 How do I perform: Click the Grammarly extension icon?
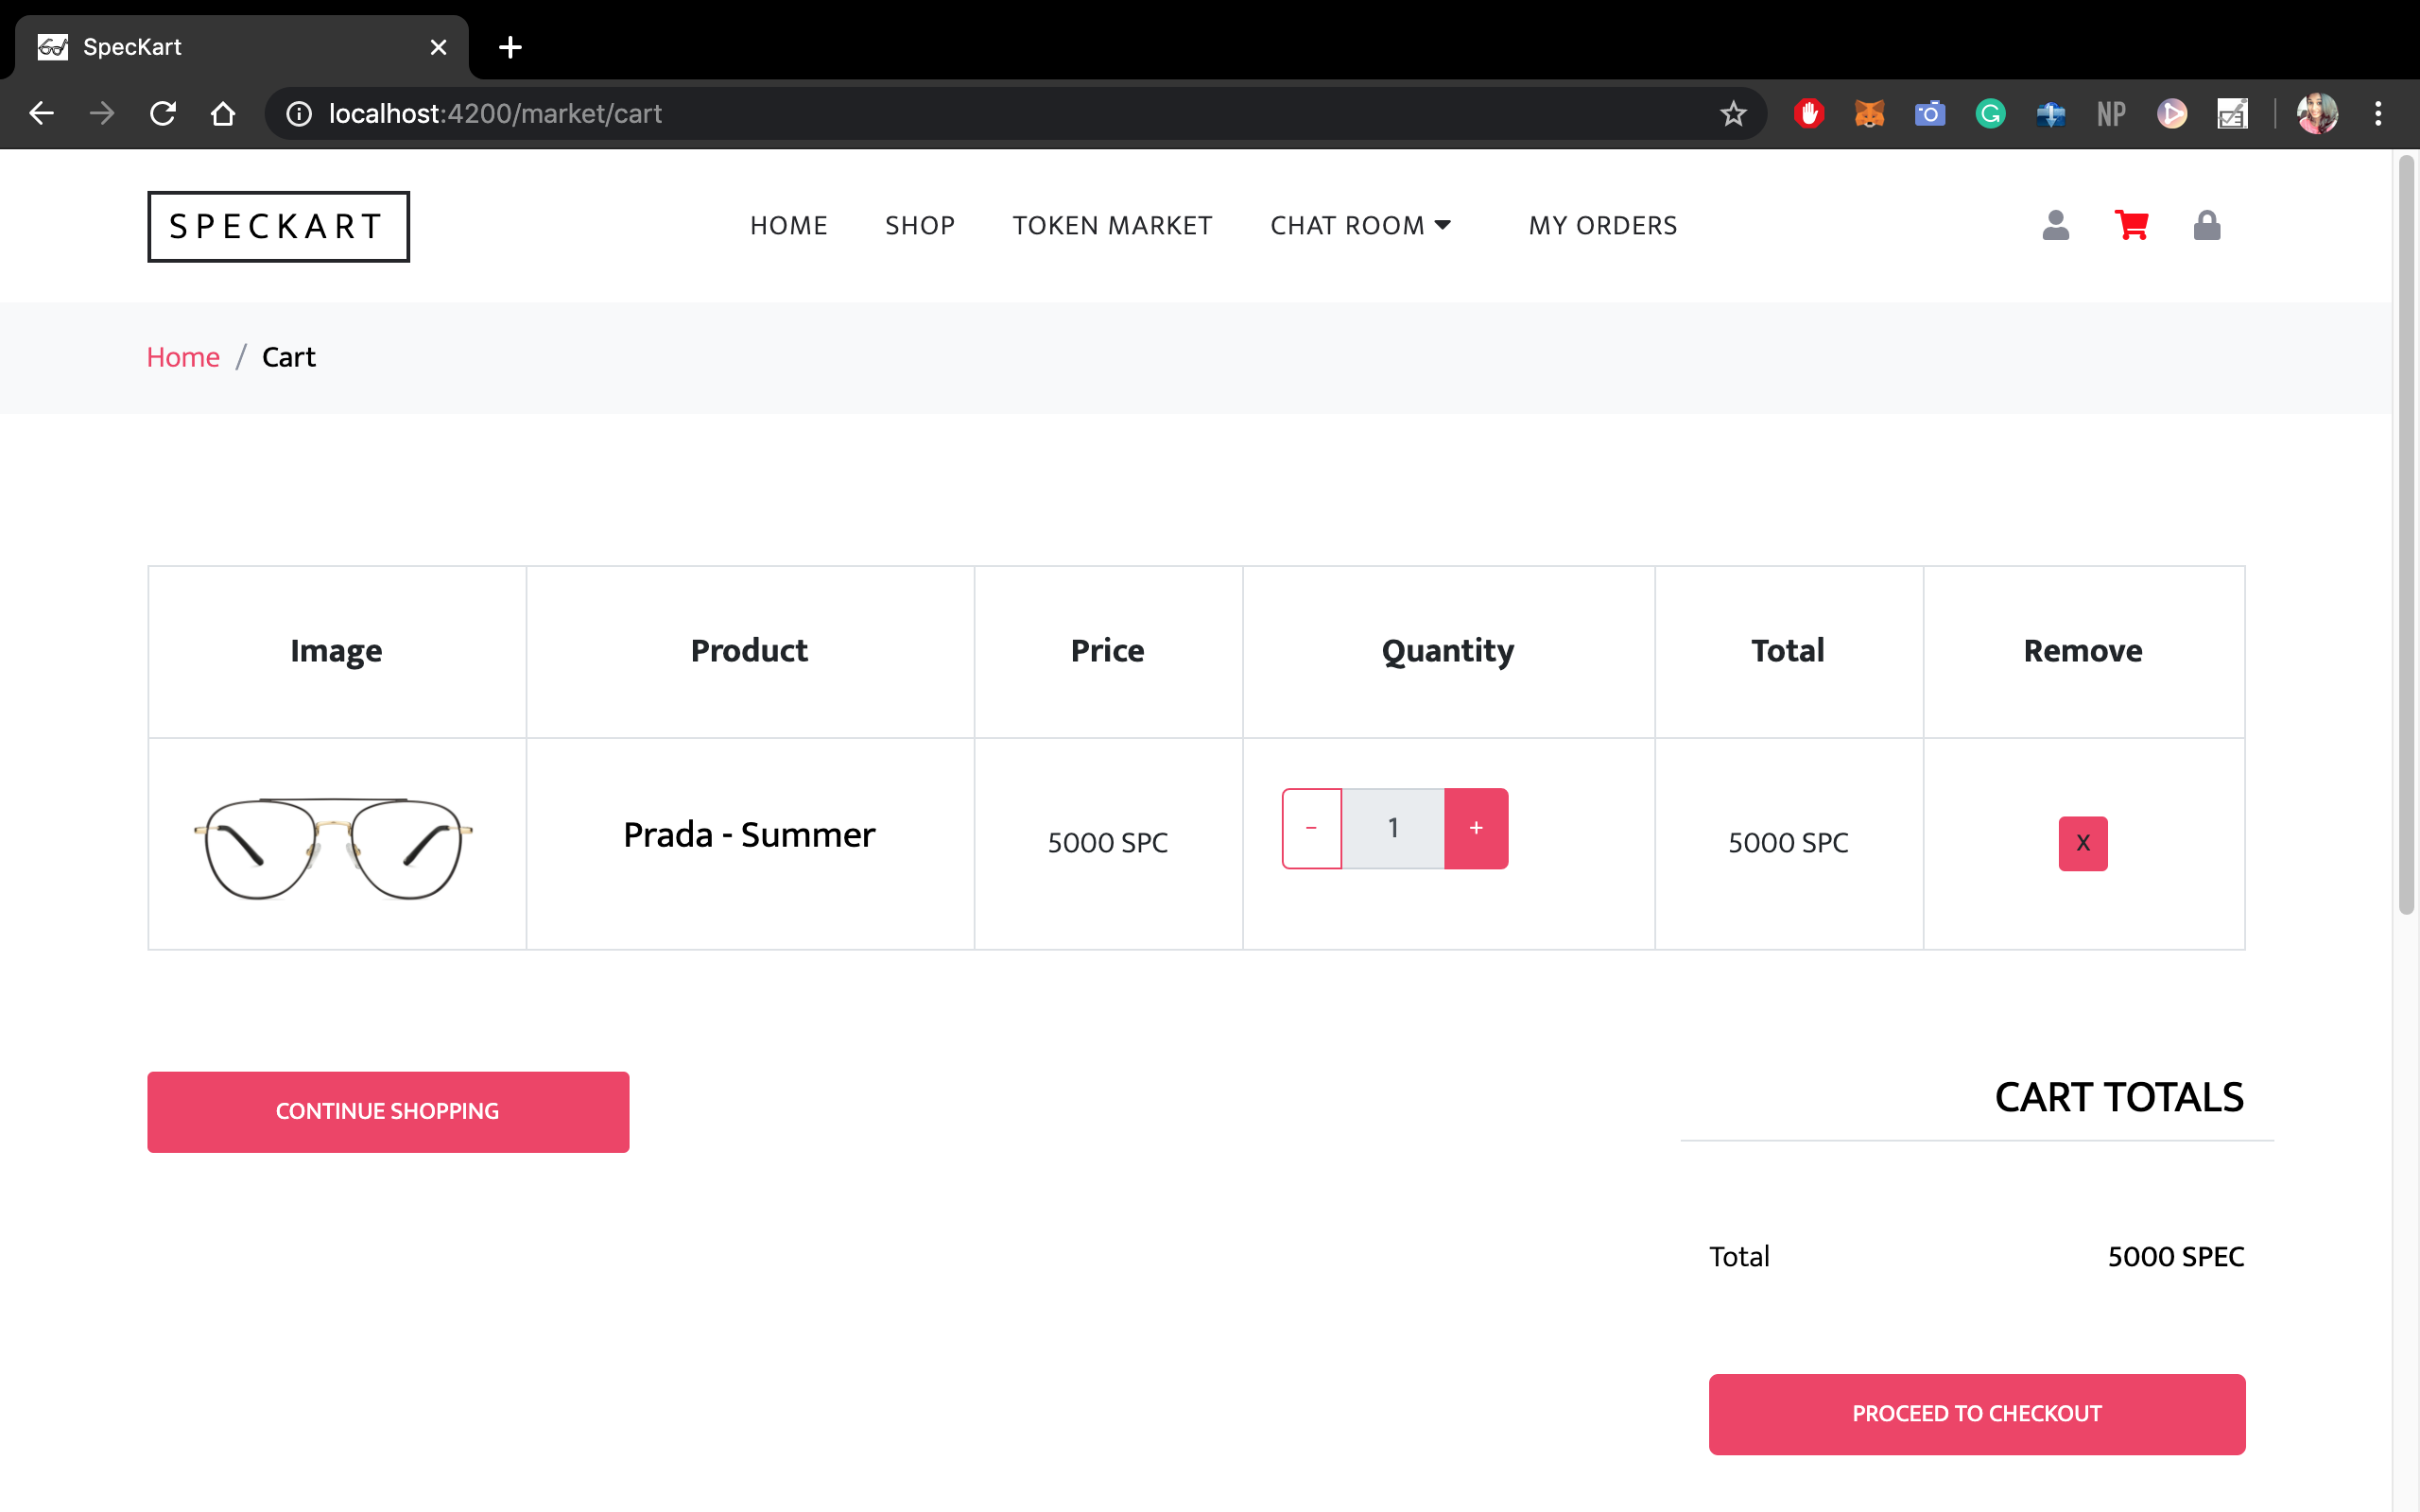(1990, 114)
